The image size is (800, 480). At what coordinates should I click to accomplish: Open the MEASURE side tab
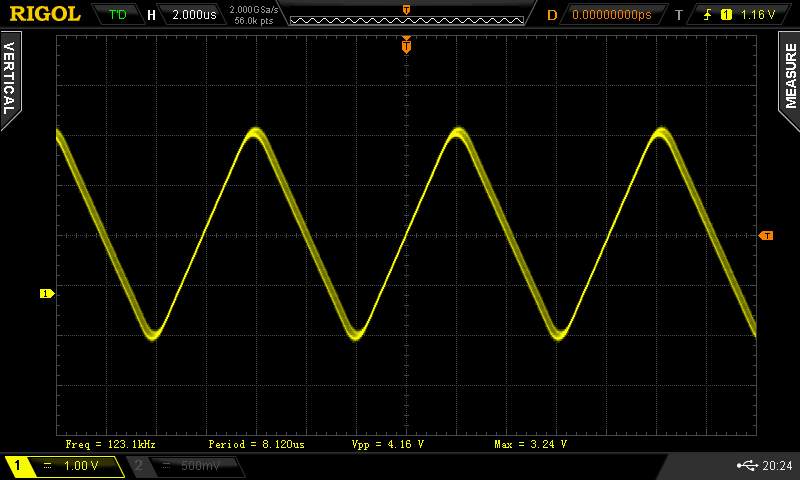click(x=789, y=75)
